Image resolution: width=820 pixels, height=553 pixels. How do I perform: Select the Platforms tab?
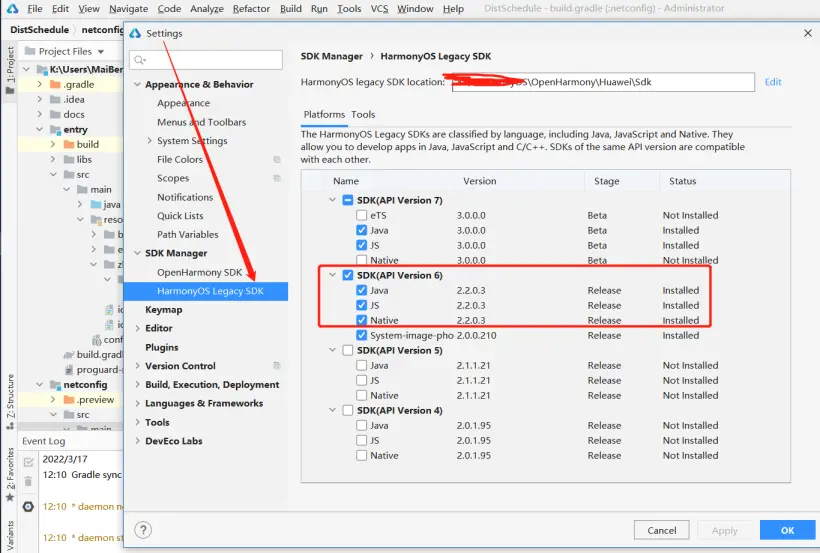324,115
